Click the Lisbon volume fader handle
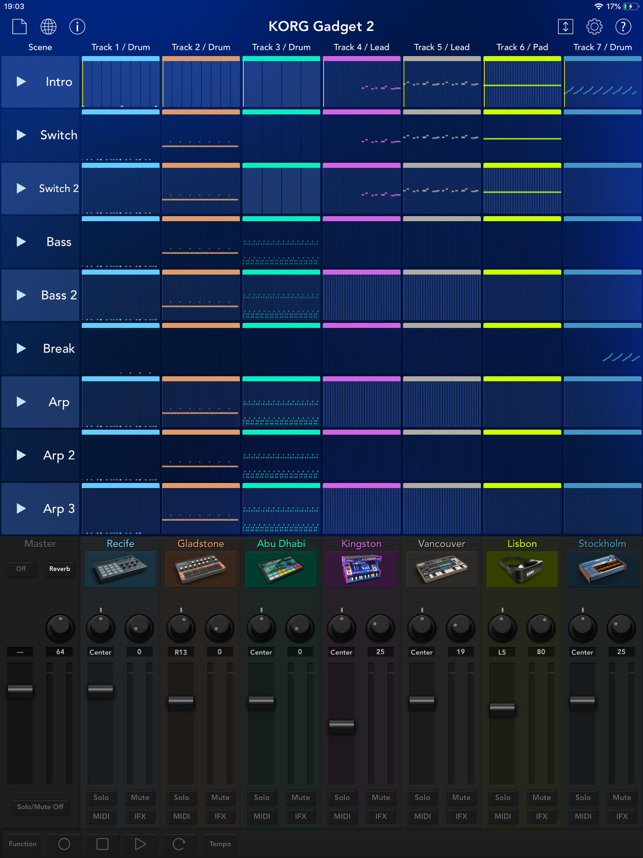 pyautogui.click(x=502, y=709)
